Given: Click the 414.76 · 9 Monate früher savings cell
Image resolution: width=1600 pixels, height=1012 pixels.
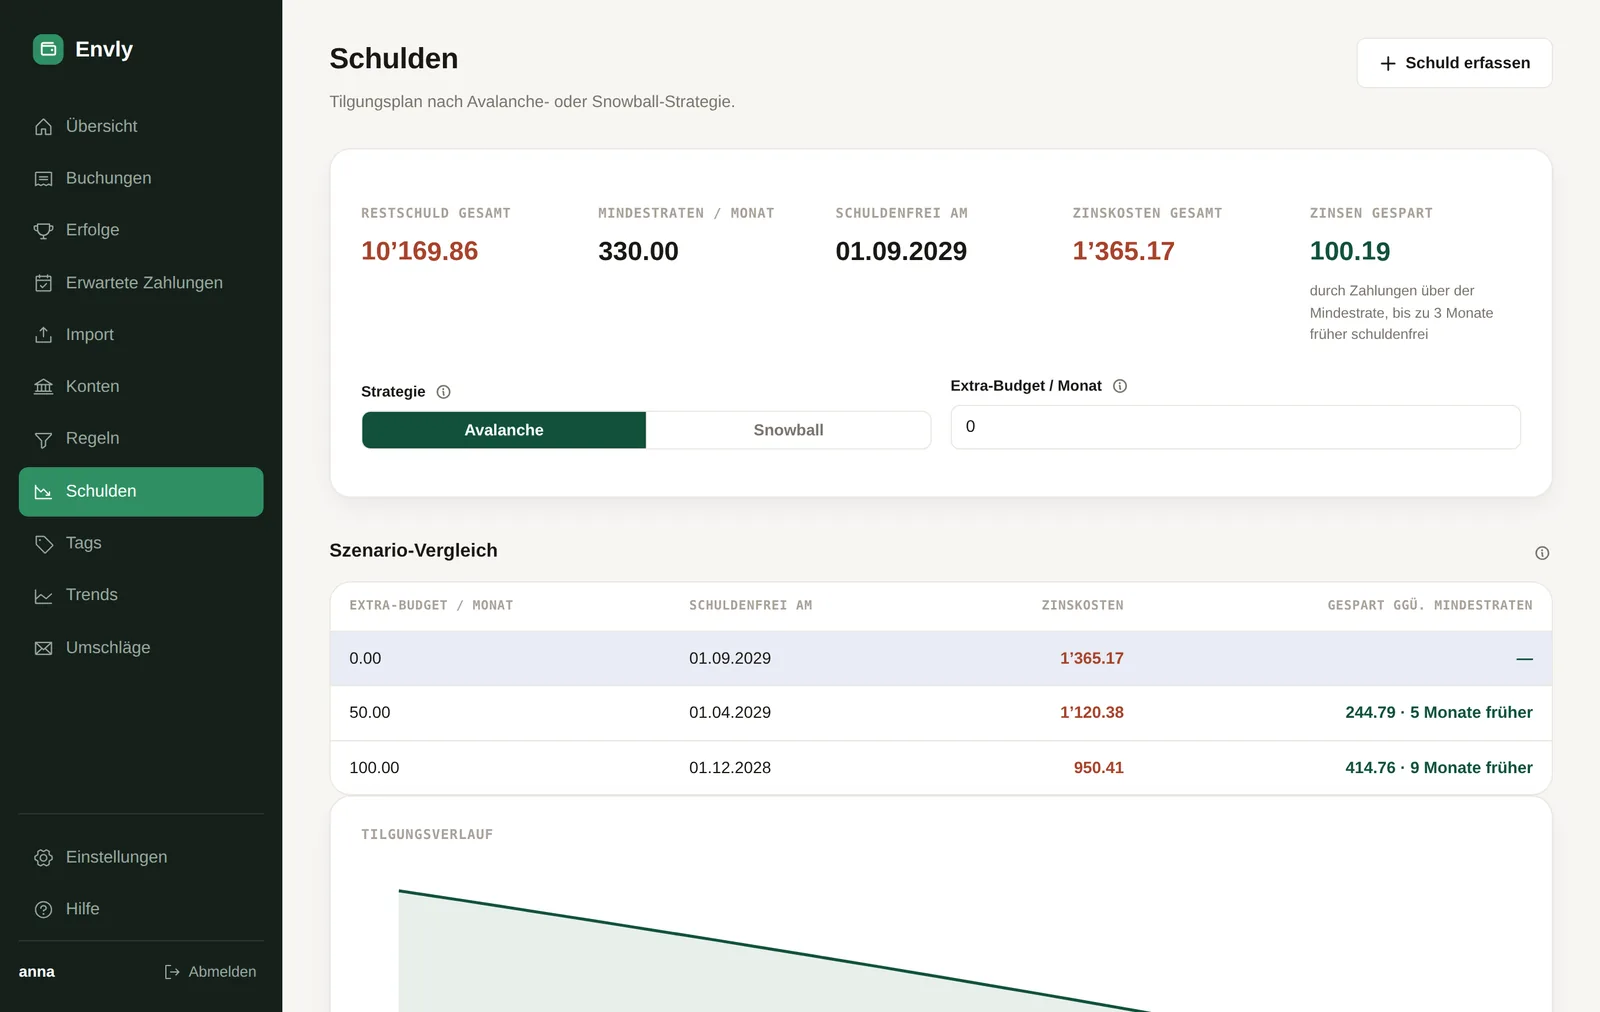Looking at the screenshot, I should [x=1439, y=768].
